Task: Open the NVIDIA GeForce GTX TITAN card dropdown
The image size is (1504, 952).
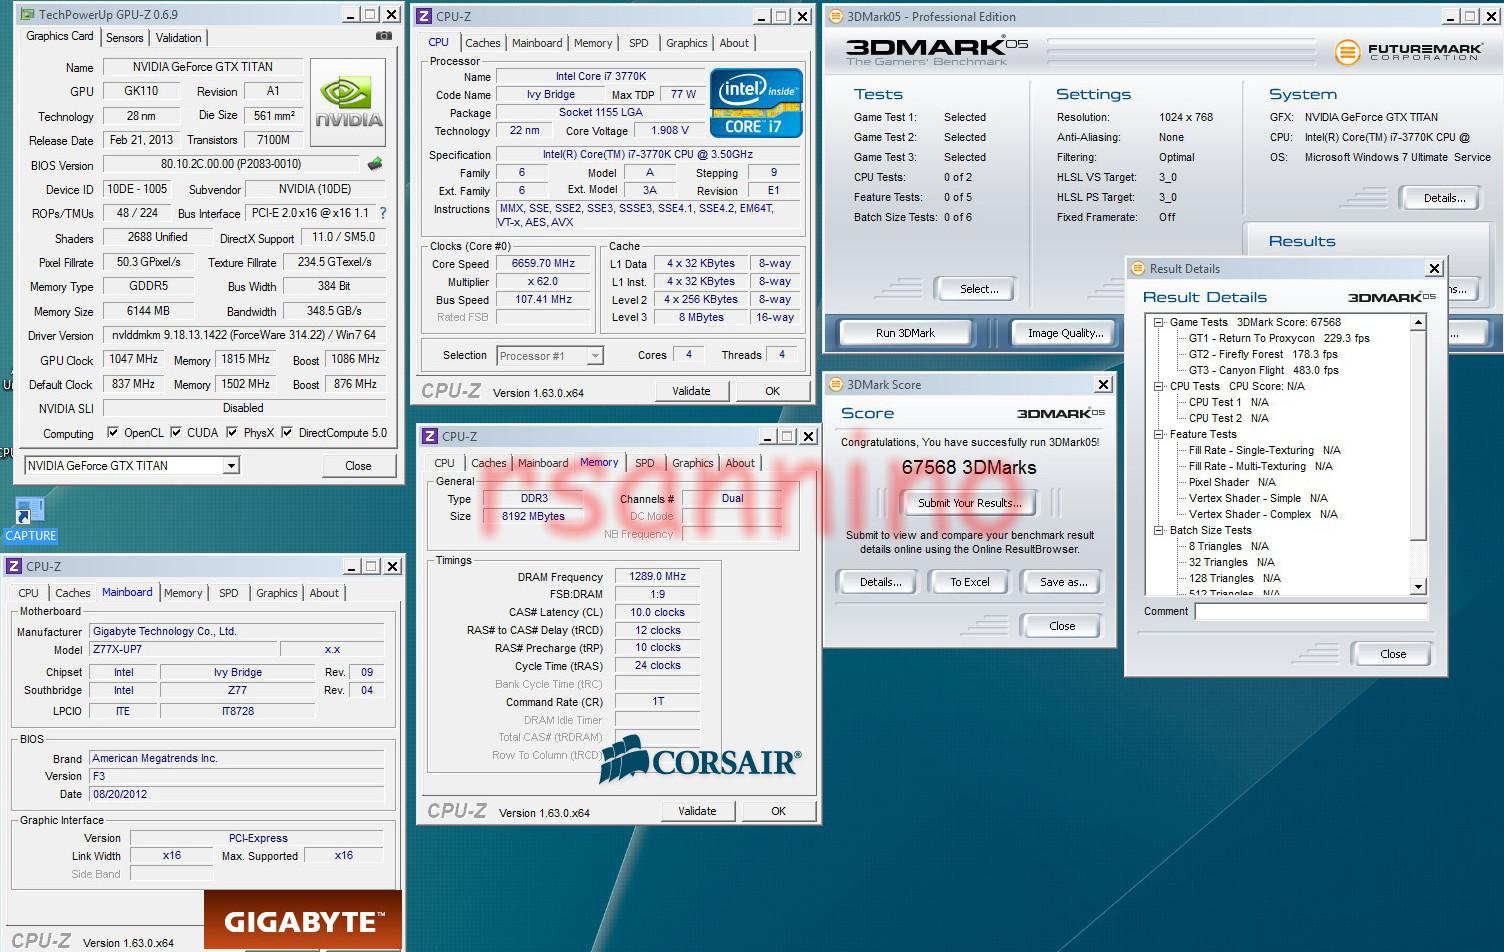Action: click(x=231, y=466)
